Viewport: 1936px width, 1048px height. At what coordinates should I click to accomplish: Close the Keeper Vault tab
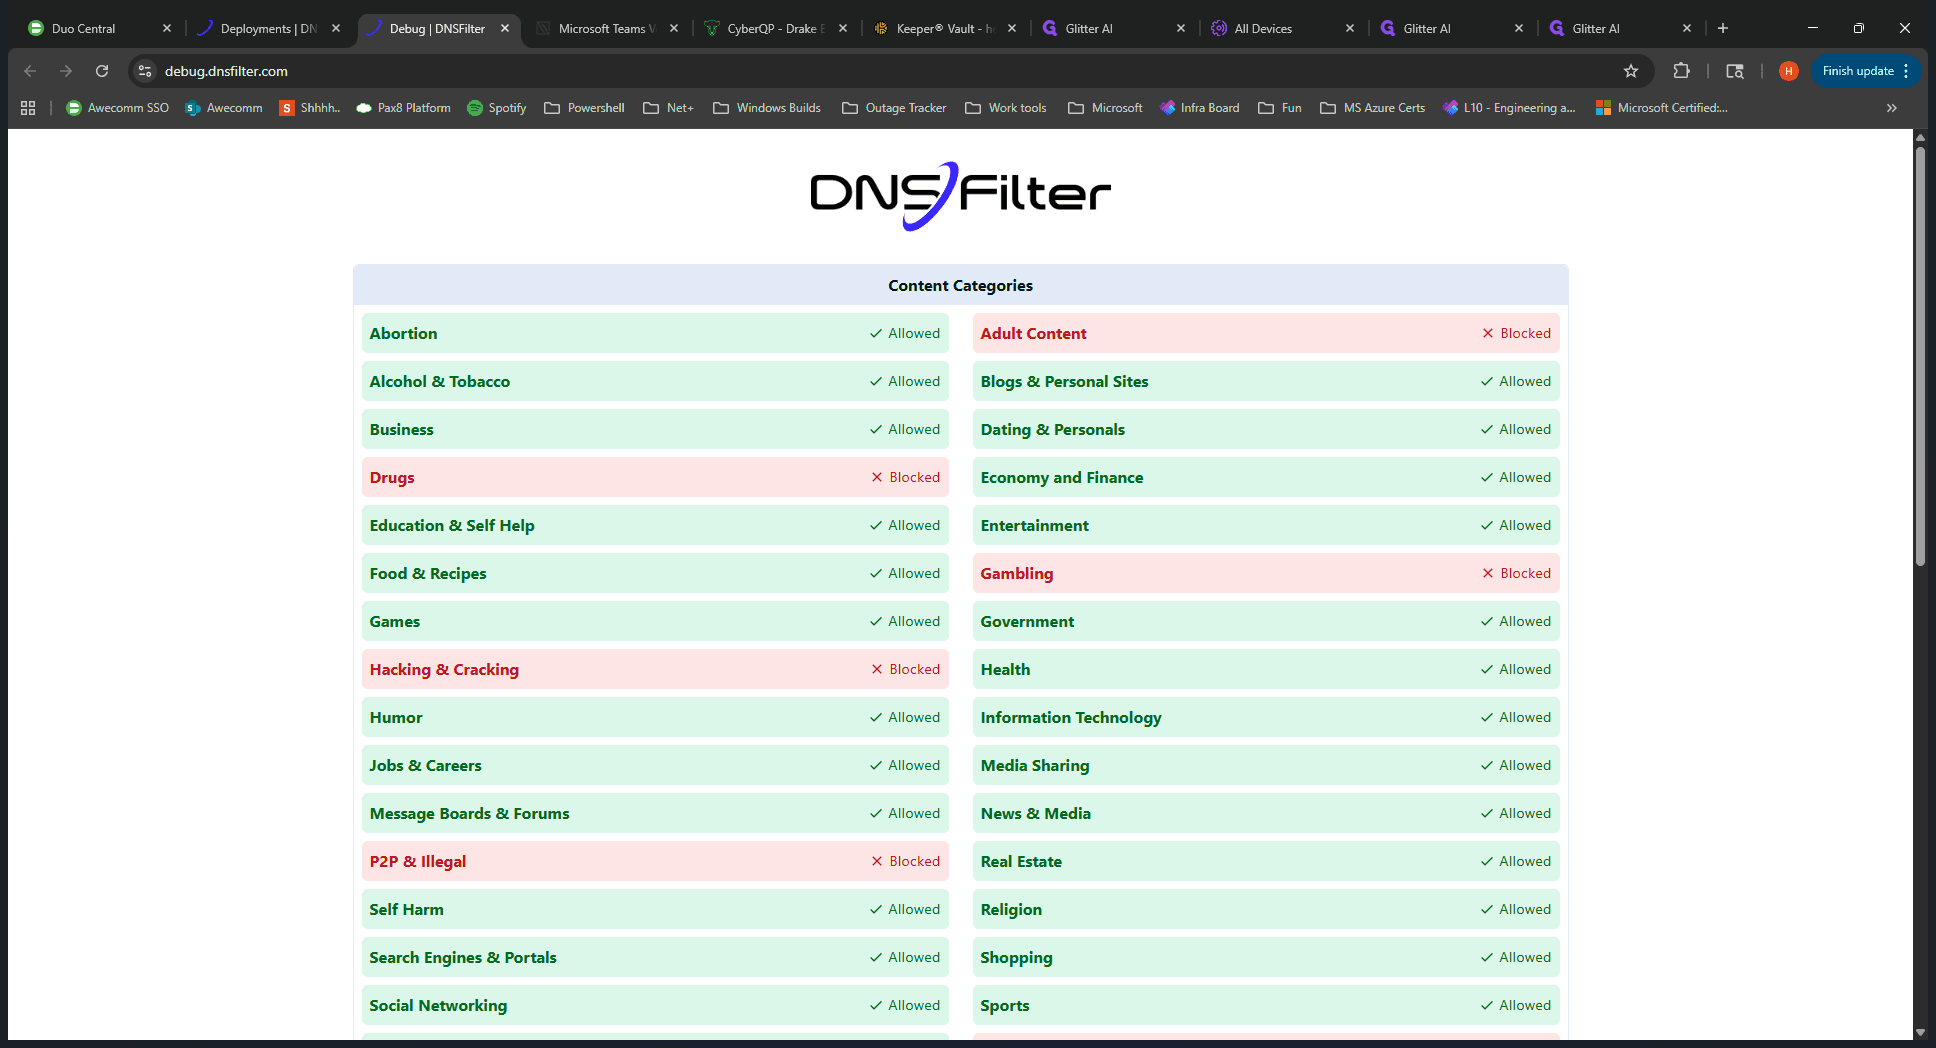1012,28
